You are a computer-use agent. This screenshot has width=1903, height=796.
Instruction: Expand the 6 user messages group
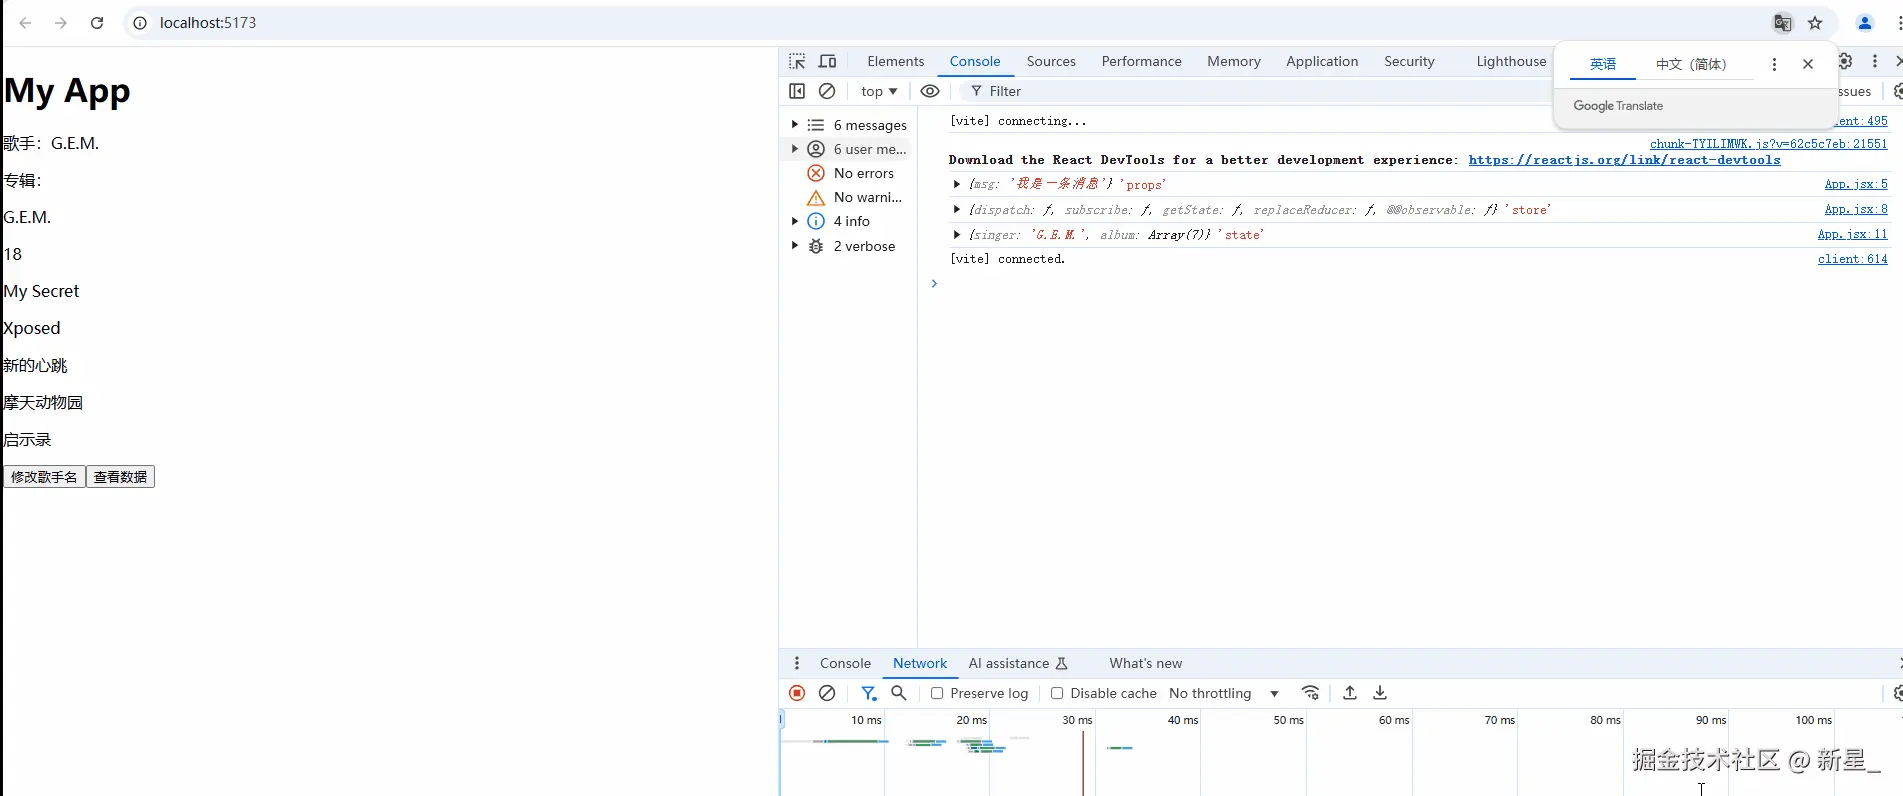795,149
